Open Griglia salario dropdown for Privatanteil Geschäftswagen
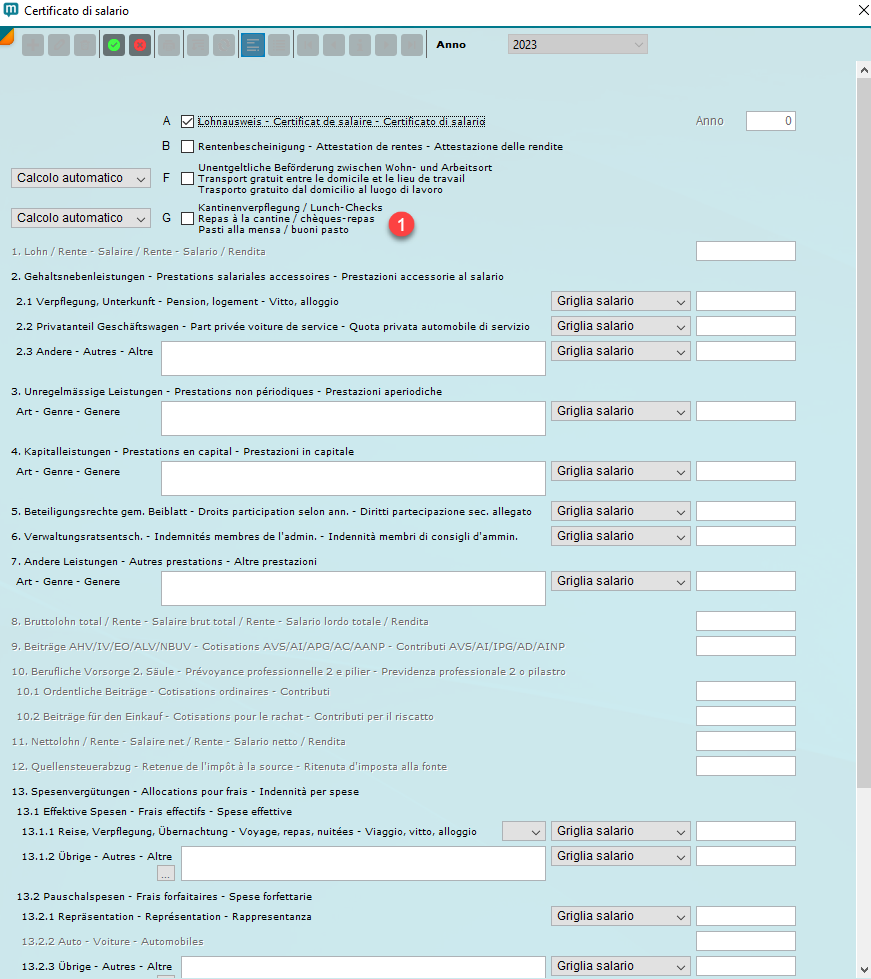This screenshot has width=871, height=979. pyautogui.click(x=620, y=325)
